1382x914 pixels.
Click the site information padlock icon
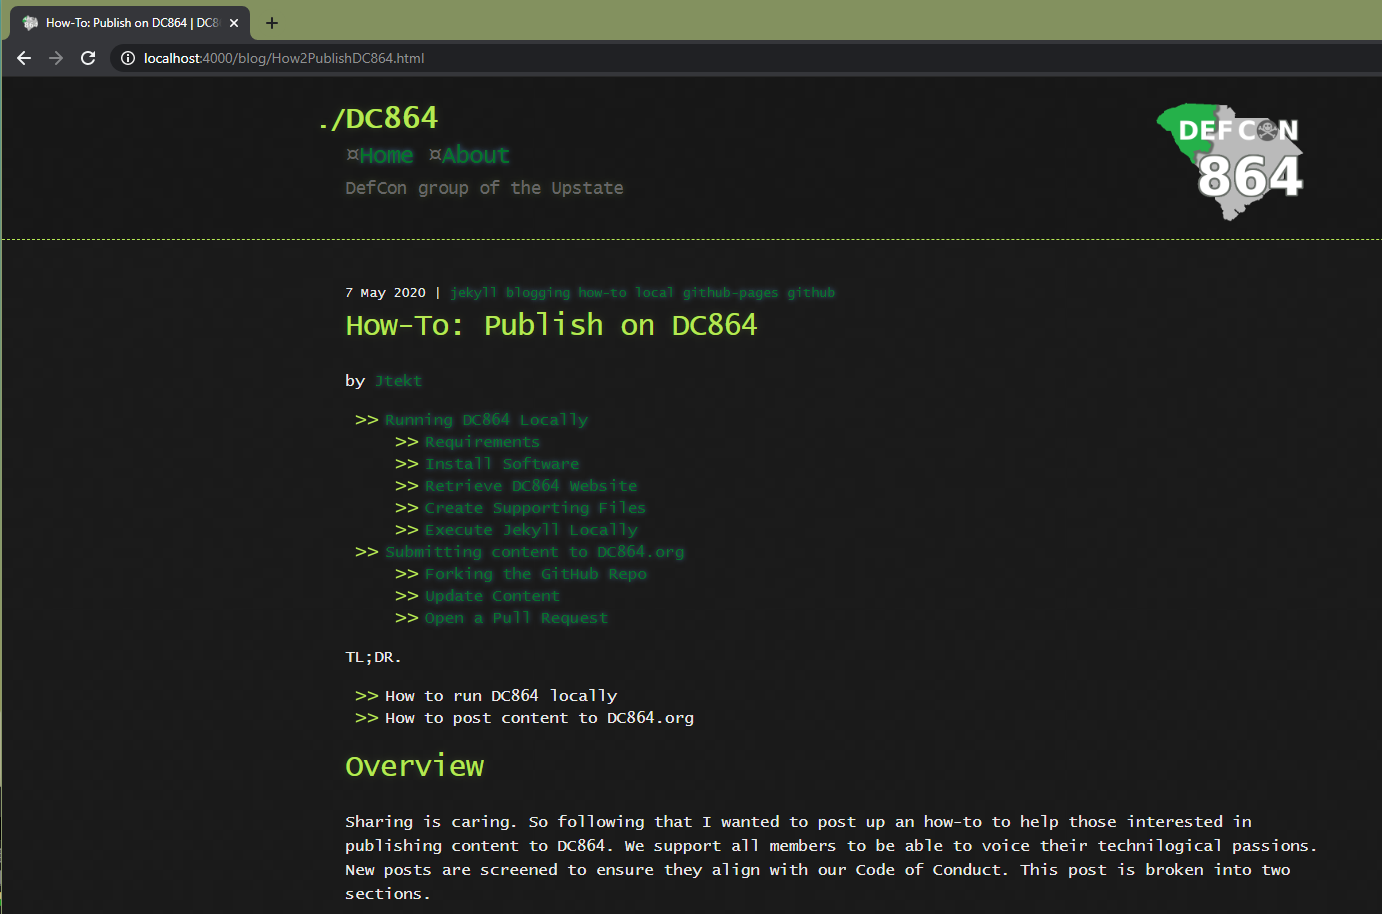[127, 58]
